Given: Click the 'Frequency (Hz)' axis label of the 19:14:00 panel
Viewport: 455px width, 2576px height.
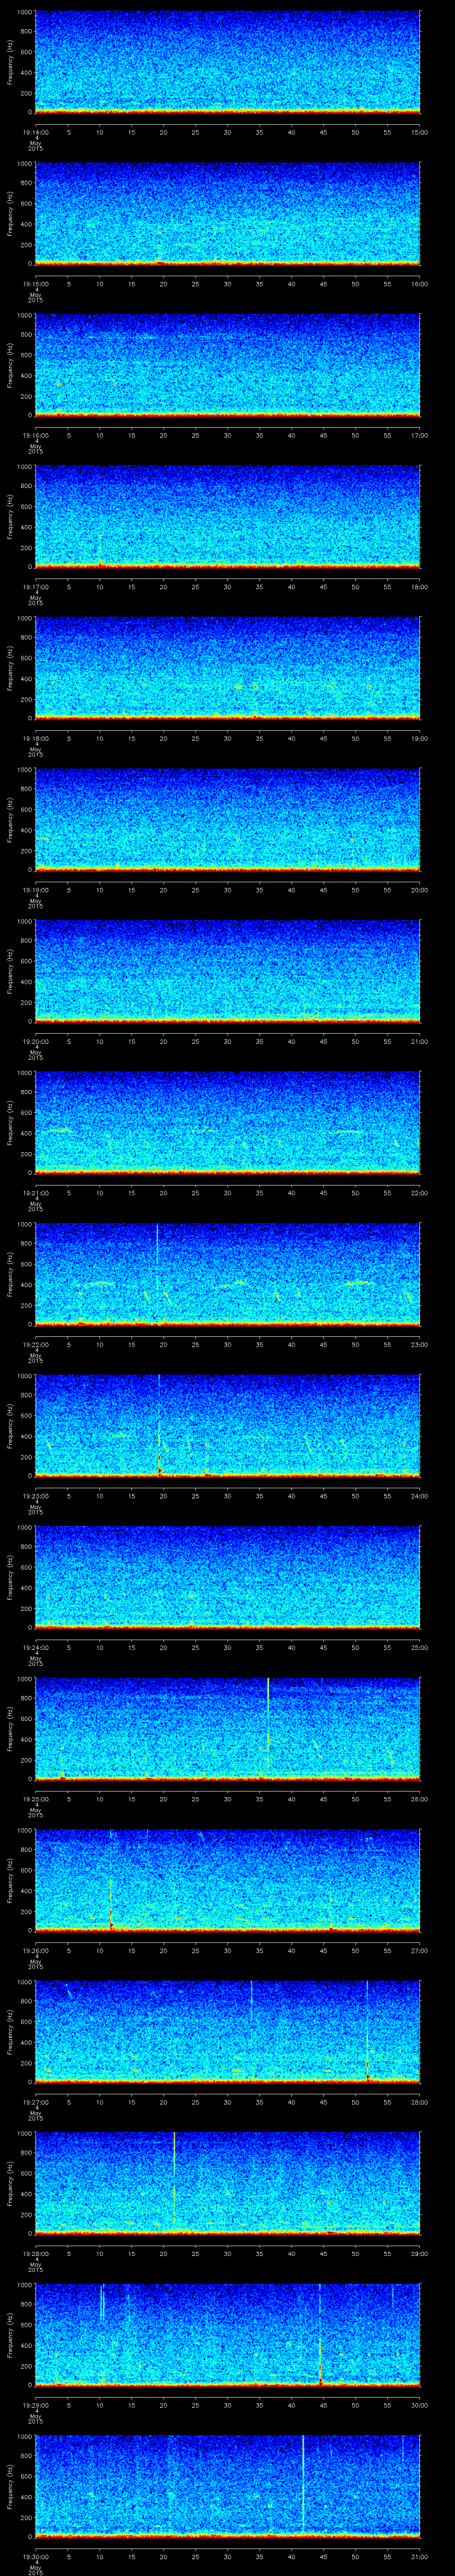Looking at the screenshot, I should point(10,62).
